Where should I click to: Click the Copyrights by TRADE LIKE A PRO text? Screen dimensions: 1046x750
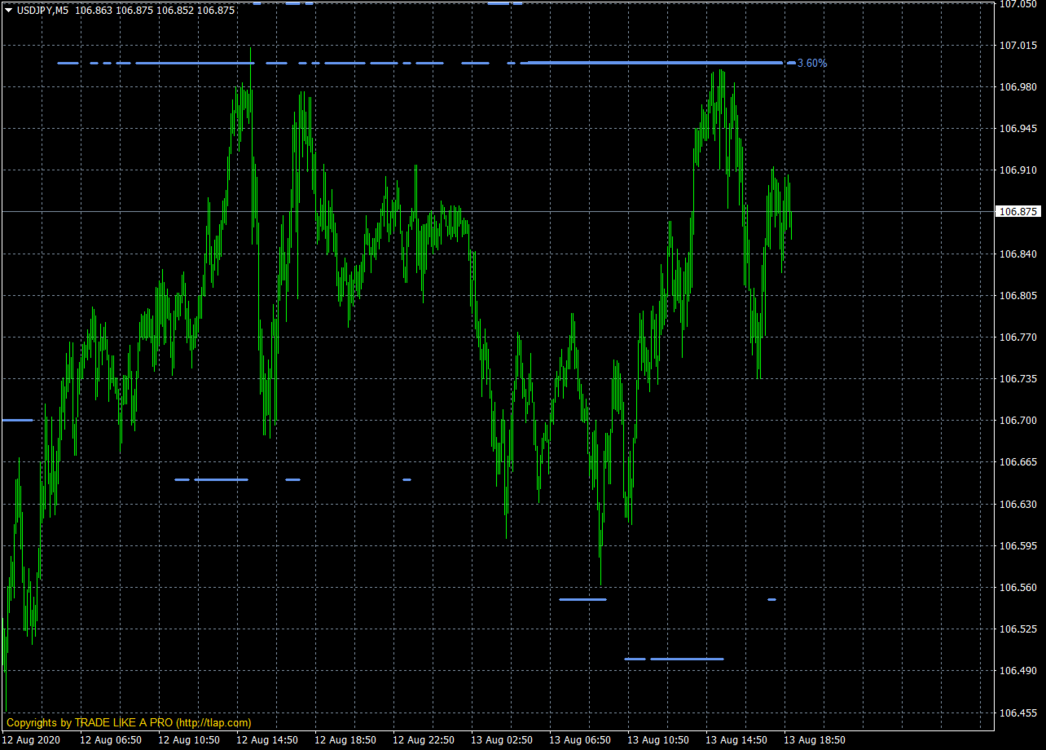point(129,723)
